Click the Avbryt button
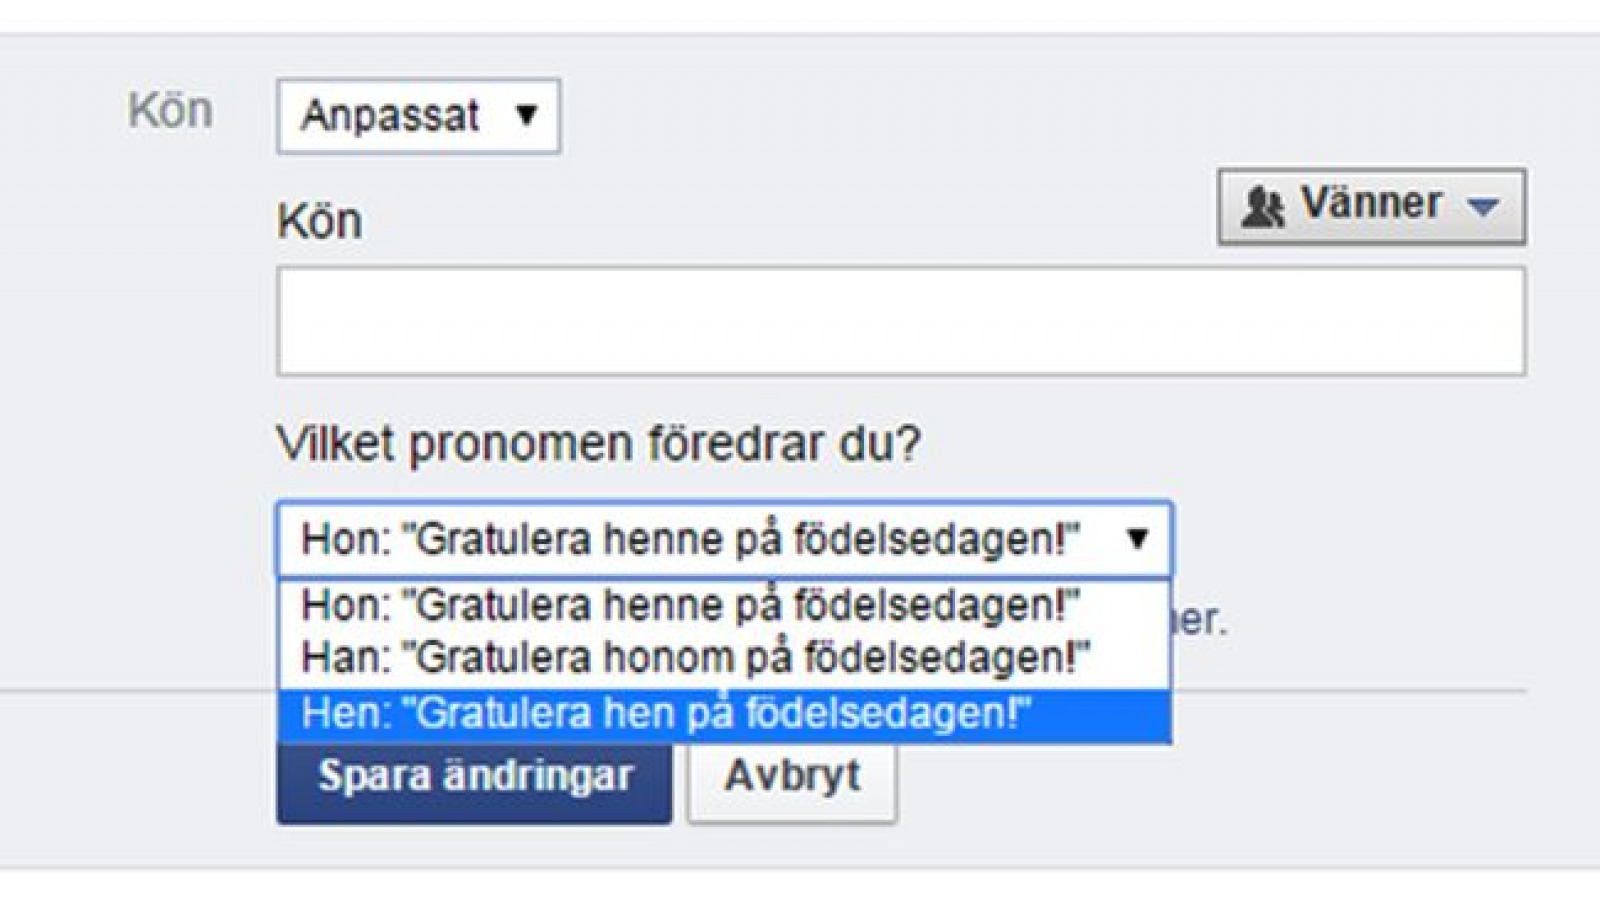Viewport: 1600px width, 901px height. point(792,776)
